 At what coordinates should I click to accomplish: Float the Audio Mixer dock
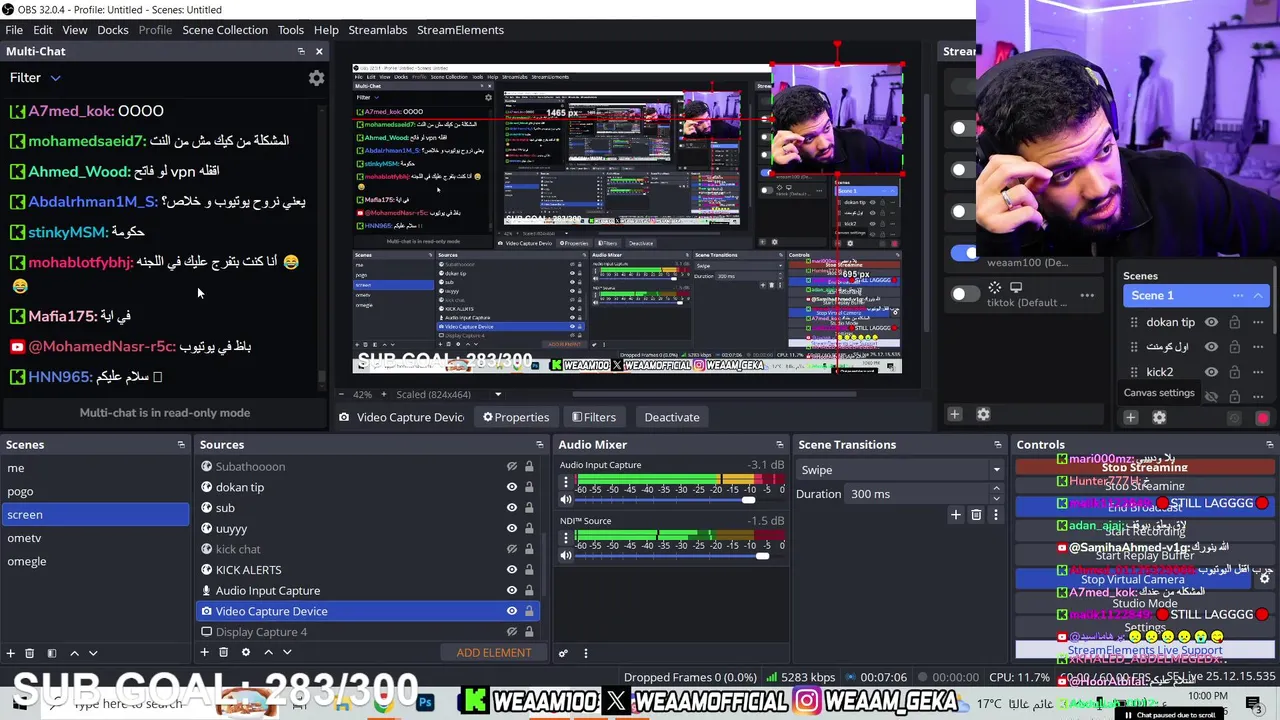point(780,445)
